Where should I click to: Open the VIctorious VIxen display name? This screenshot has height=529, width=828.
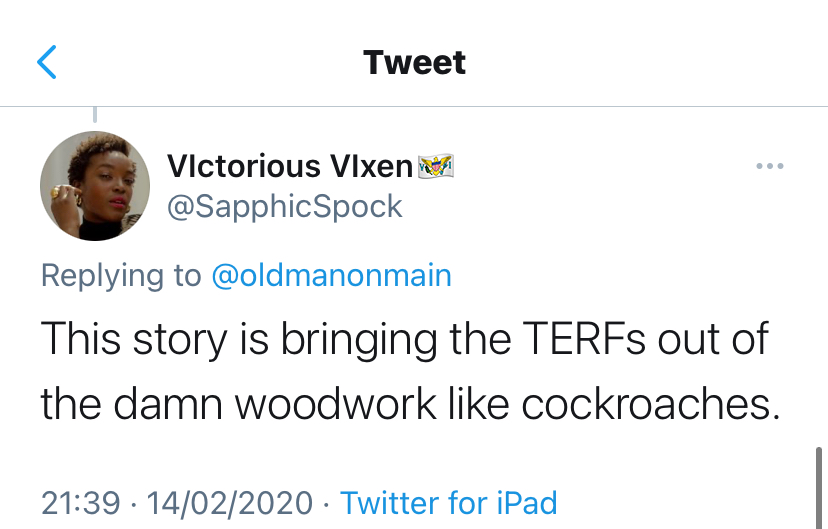pos(289,166)
